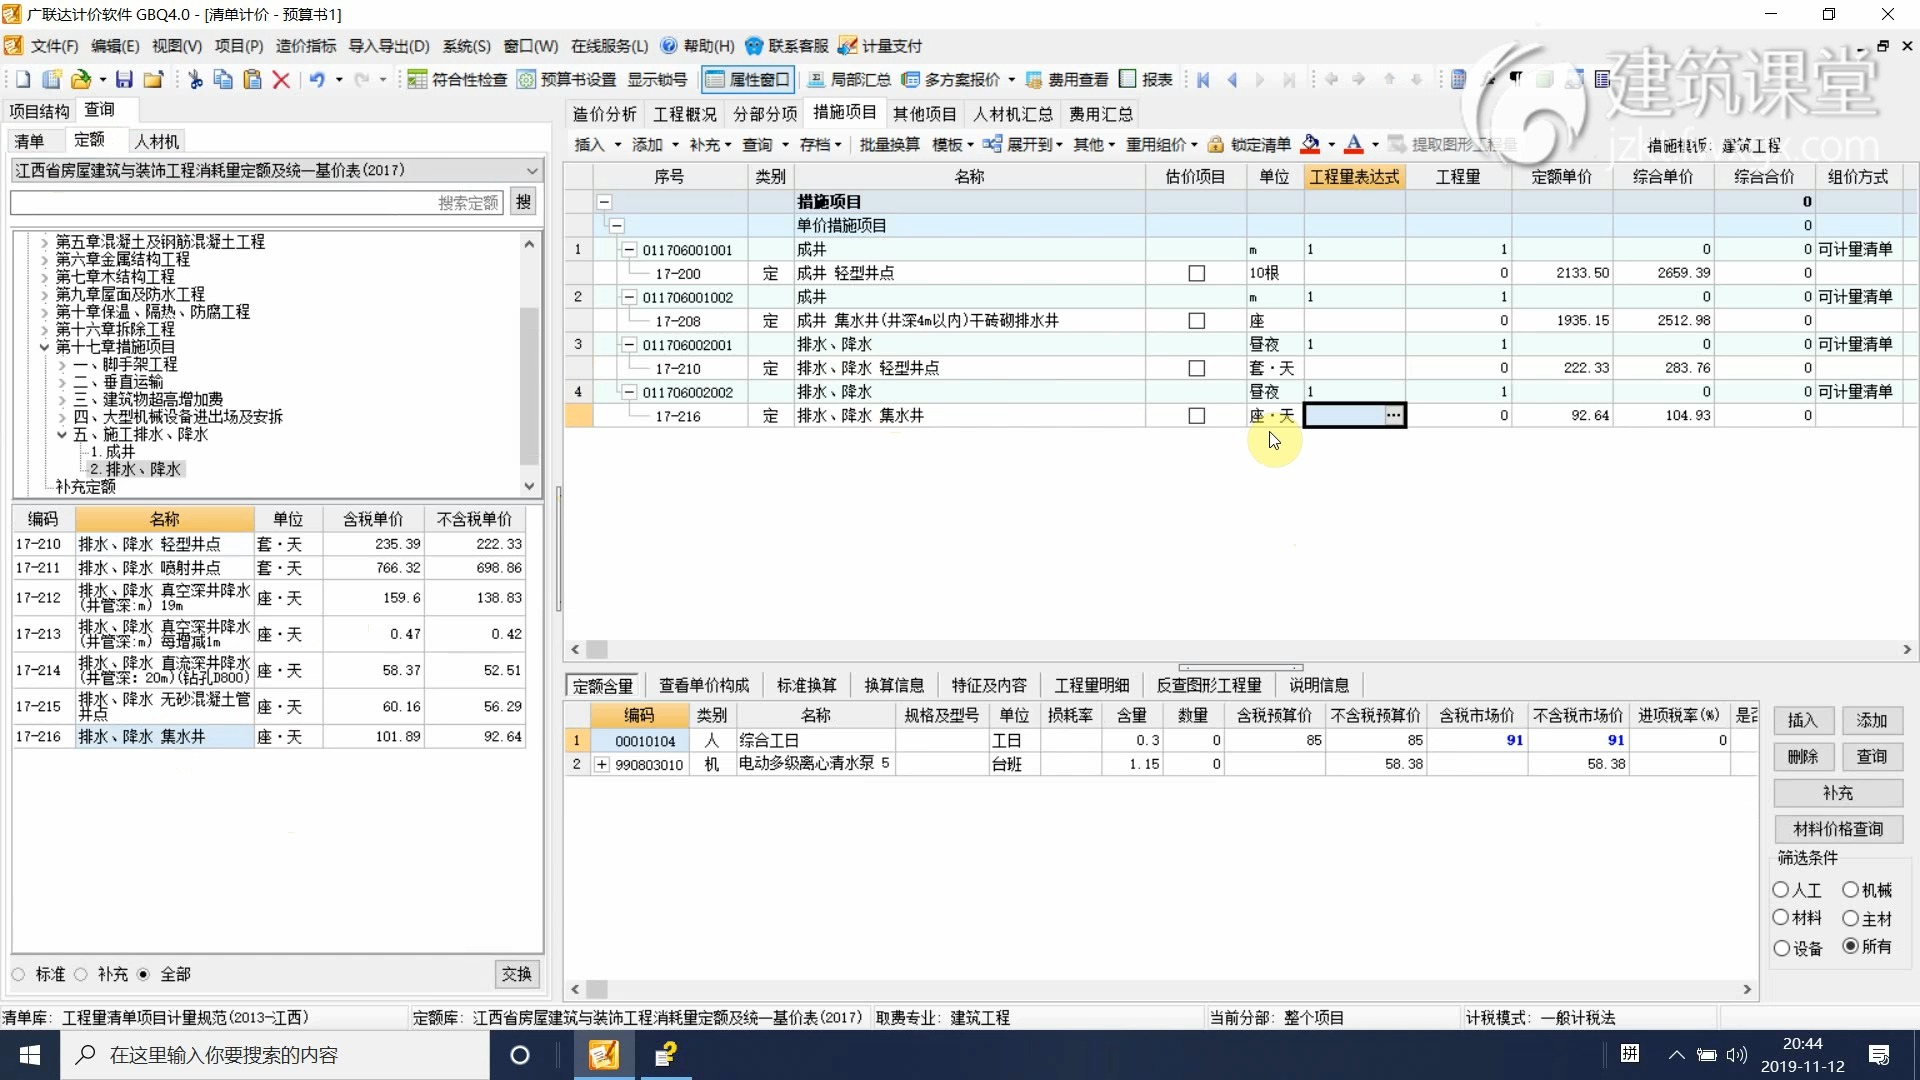Screen dimensions: 1920x1080
Task: Click the 交换 button
Action: [517, 974]
